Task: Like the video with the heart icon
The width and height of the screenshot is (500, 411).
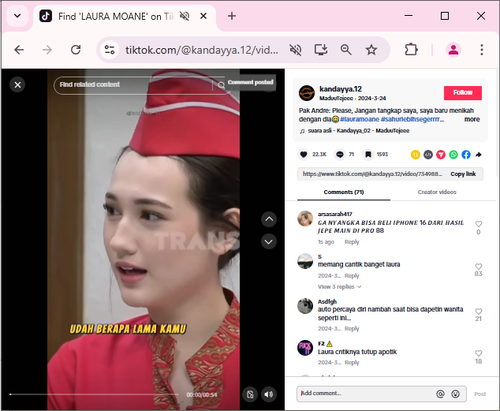Action: (303, 154)
